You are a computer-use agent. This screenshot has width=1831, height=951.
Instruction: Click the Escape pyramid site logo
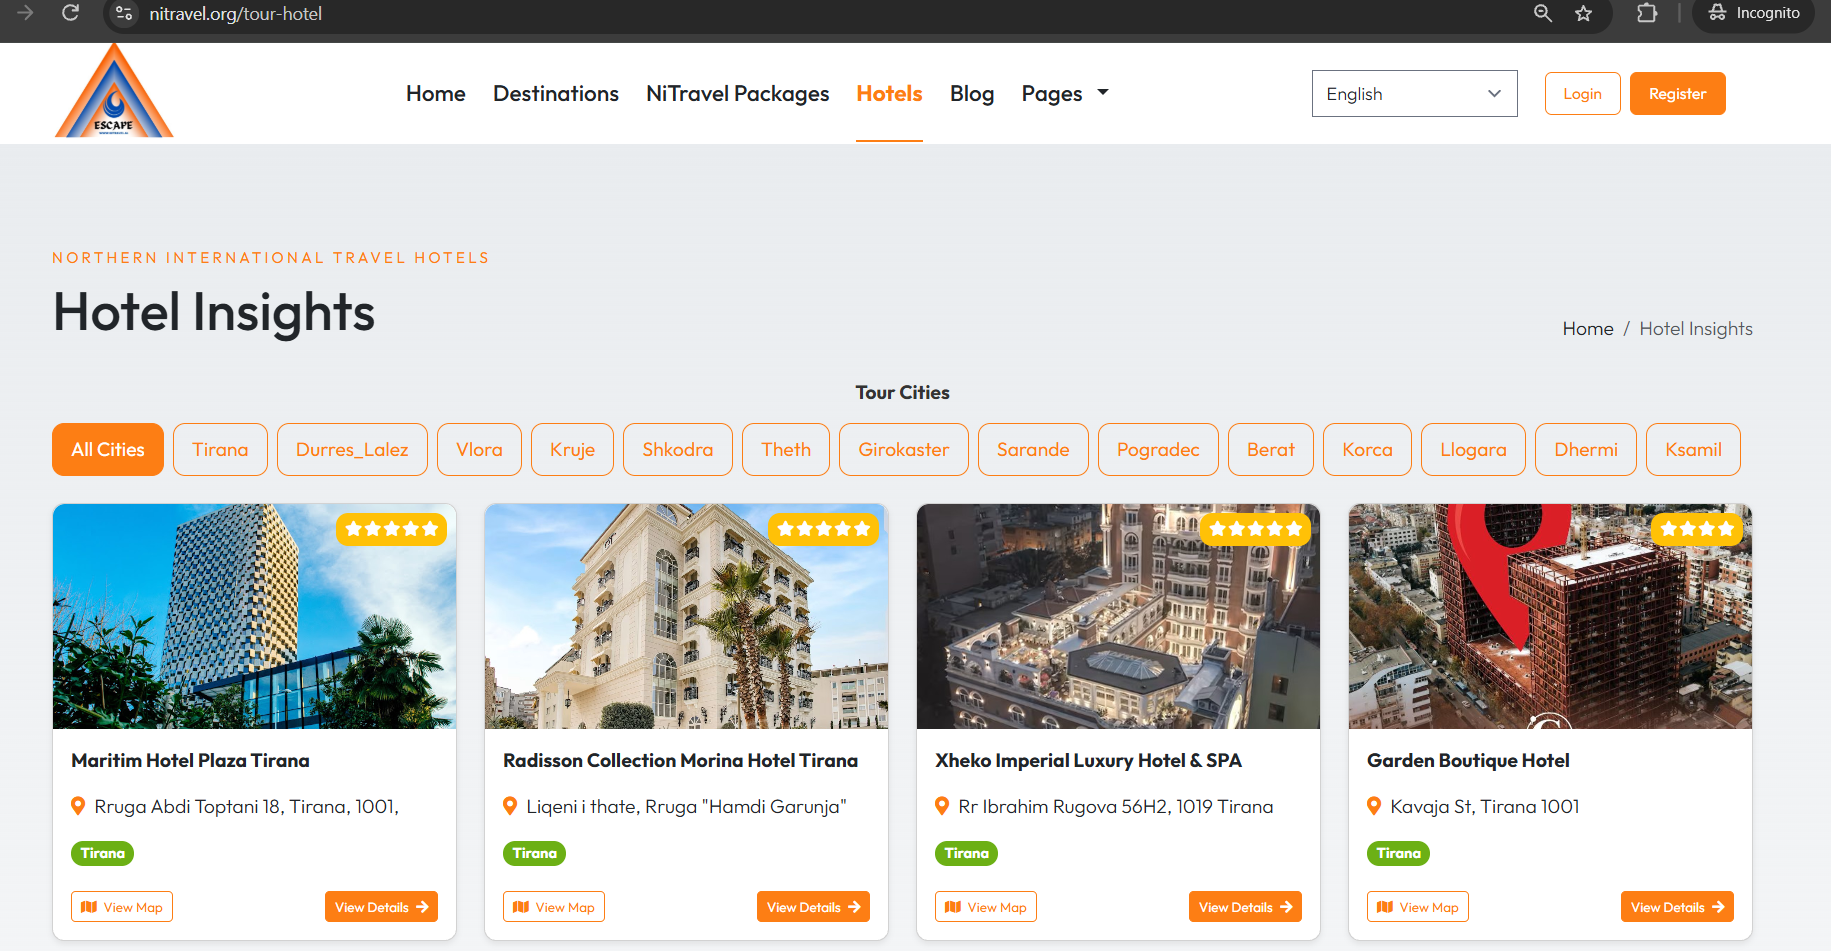(114, 91)
